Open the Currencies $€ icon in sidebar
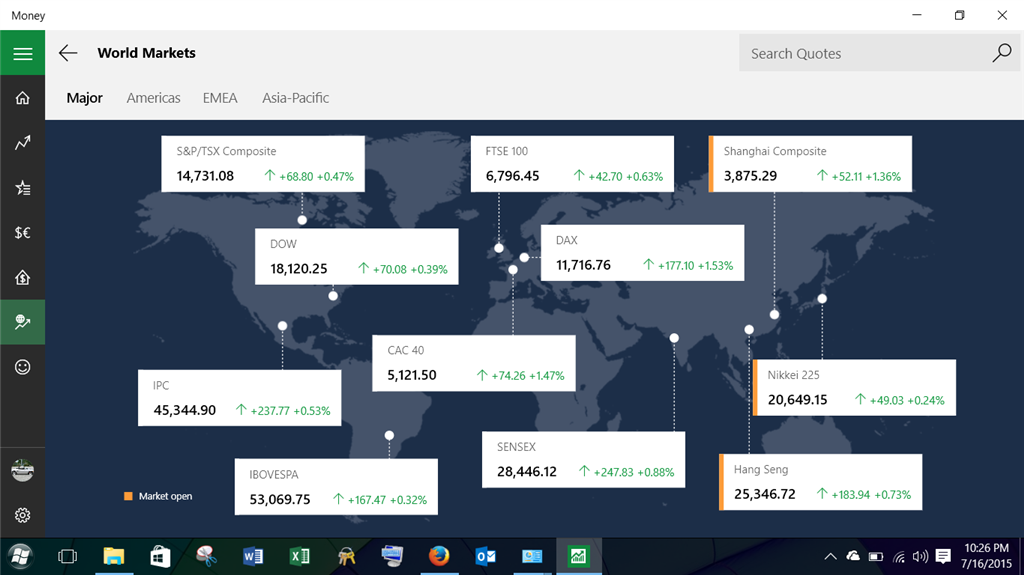 (x=22, y=233)
